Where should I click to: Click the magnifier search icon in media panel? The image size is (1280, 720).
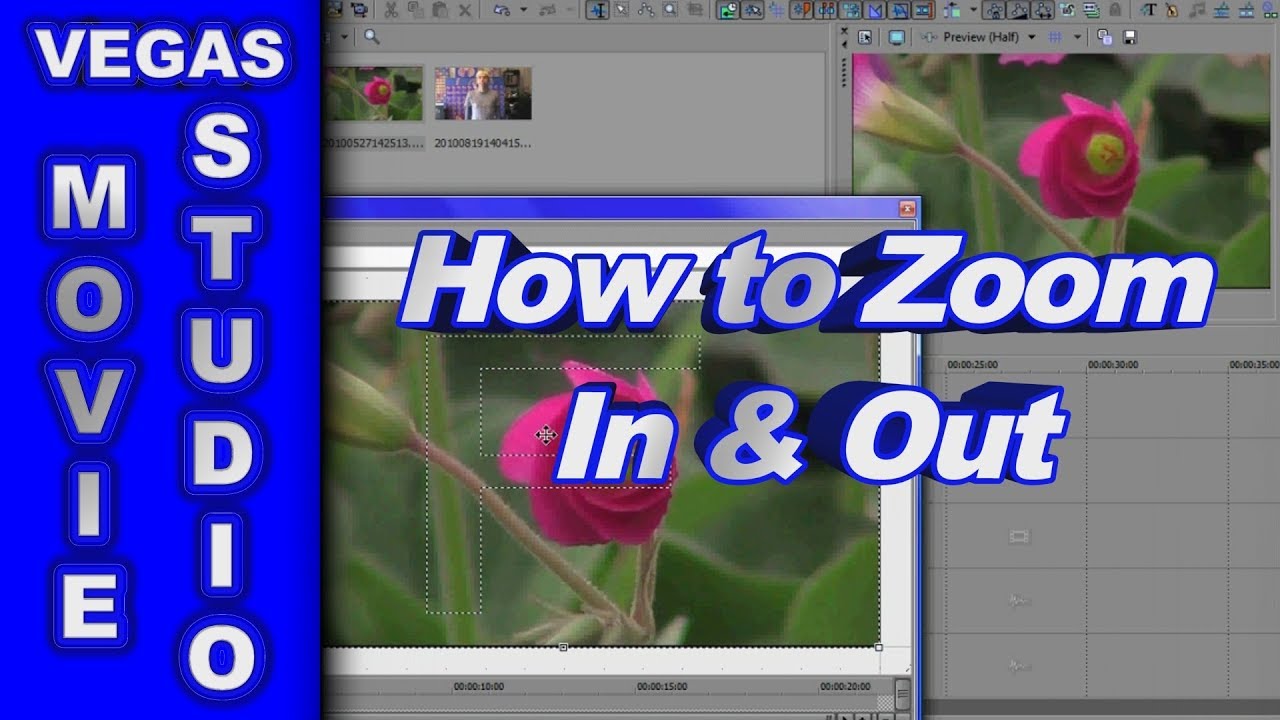point(371,37)
